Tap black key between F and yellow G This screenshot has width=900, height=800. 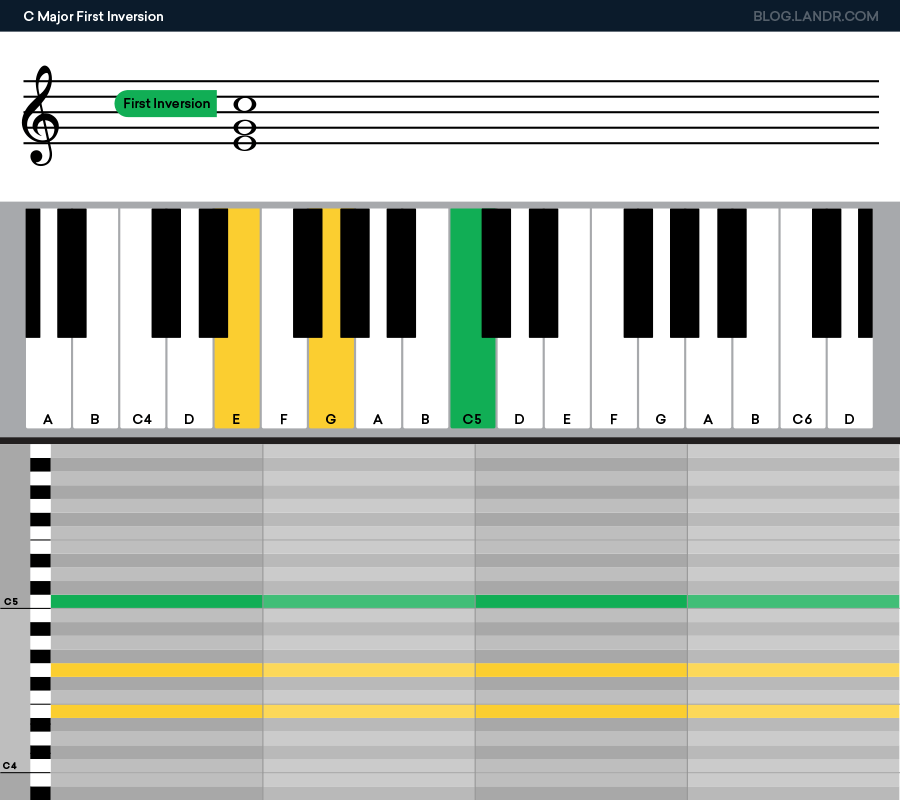308,273
